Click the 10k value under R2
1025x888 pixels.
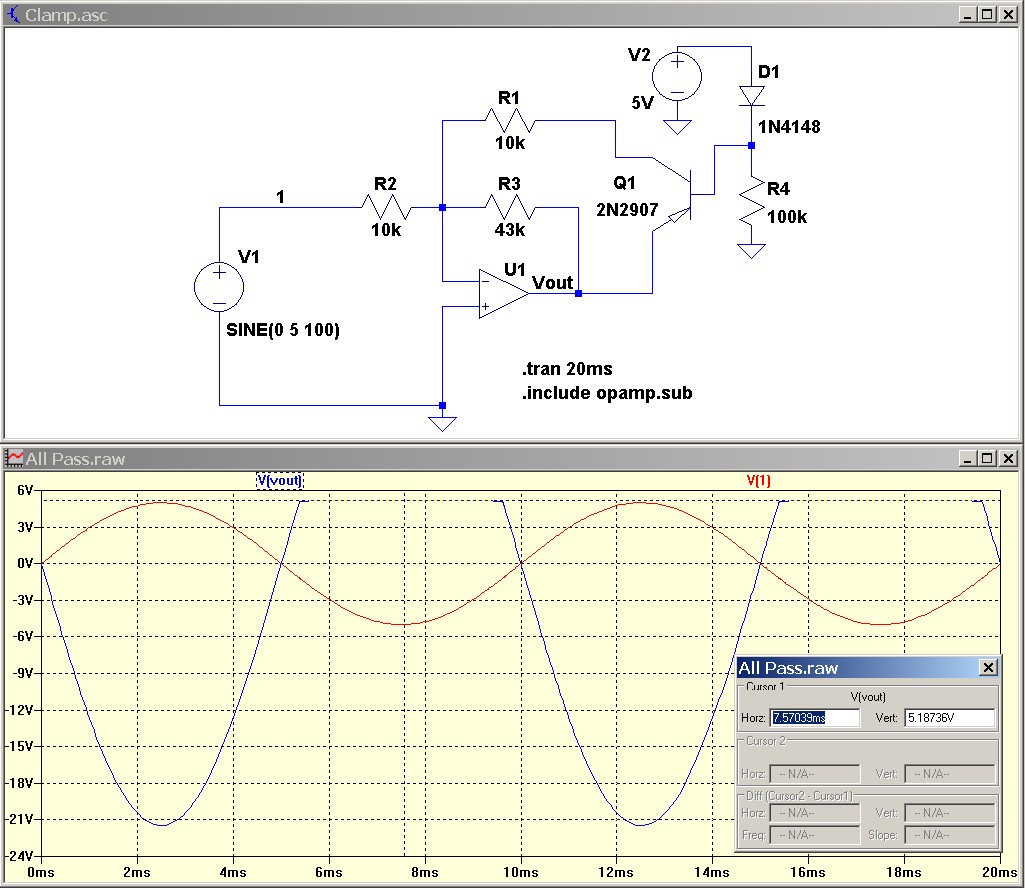click(386, 230)
